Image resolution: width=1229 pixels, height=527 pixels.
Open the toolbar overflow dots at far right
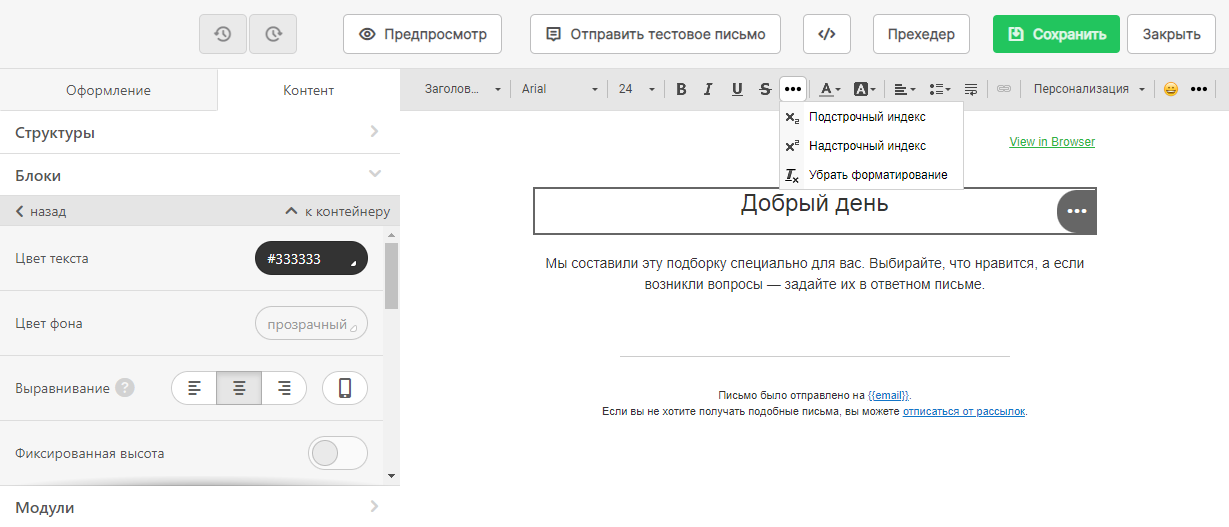click(x=1199, y=89)
